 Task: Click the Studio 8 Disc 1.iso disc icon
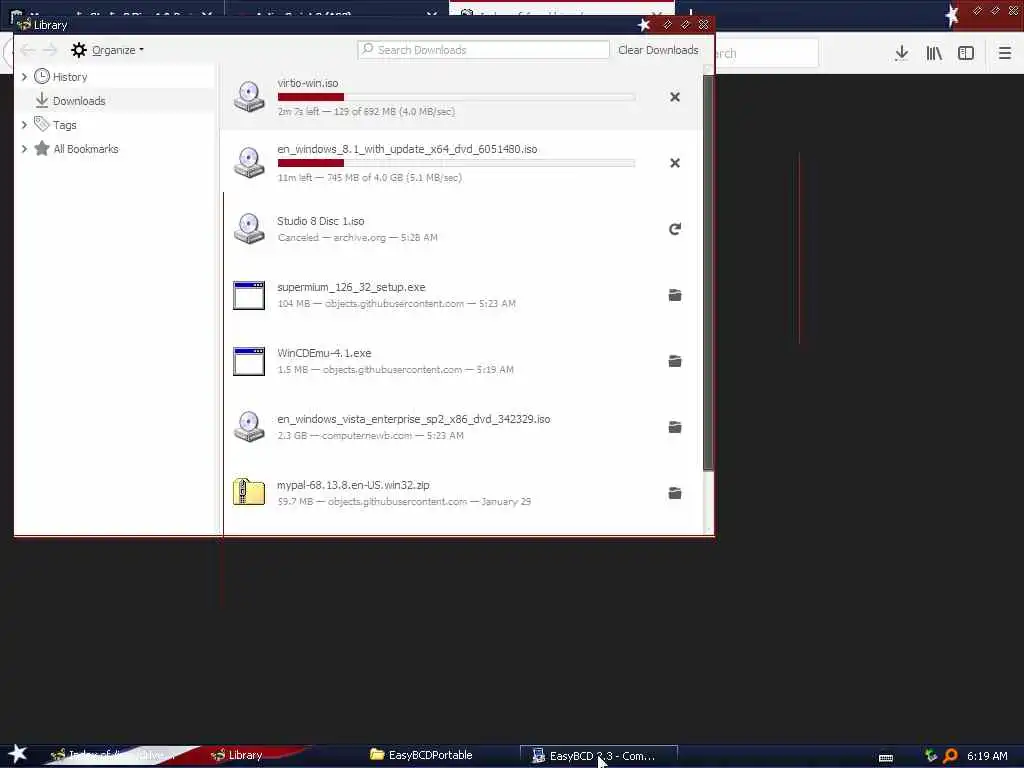pos(249,229)
